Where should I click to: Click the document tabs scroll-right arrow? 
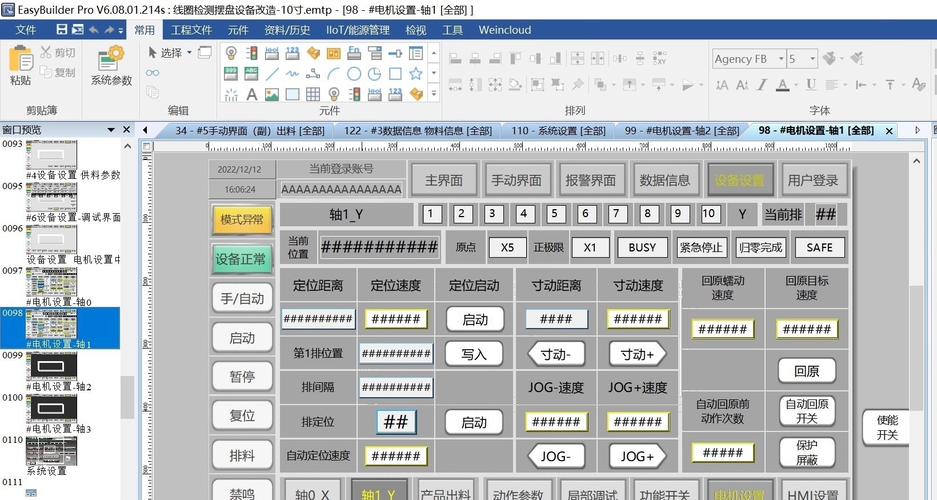(918, 130)
